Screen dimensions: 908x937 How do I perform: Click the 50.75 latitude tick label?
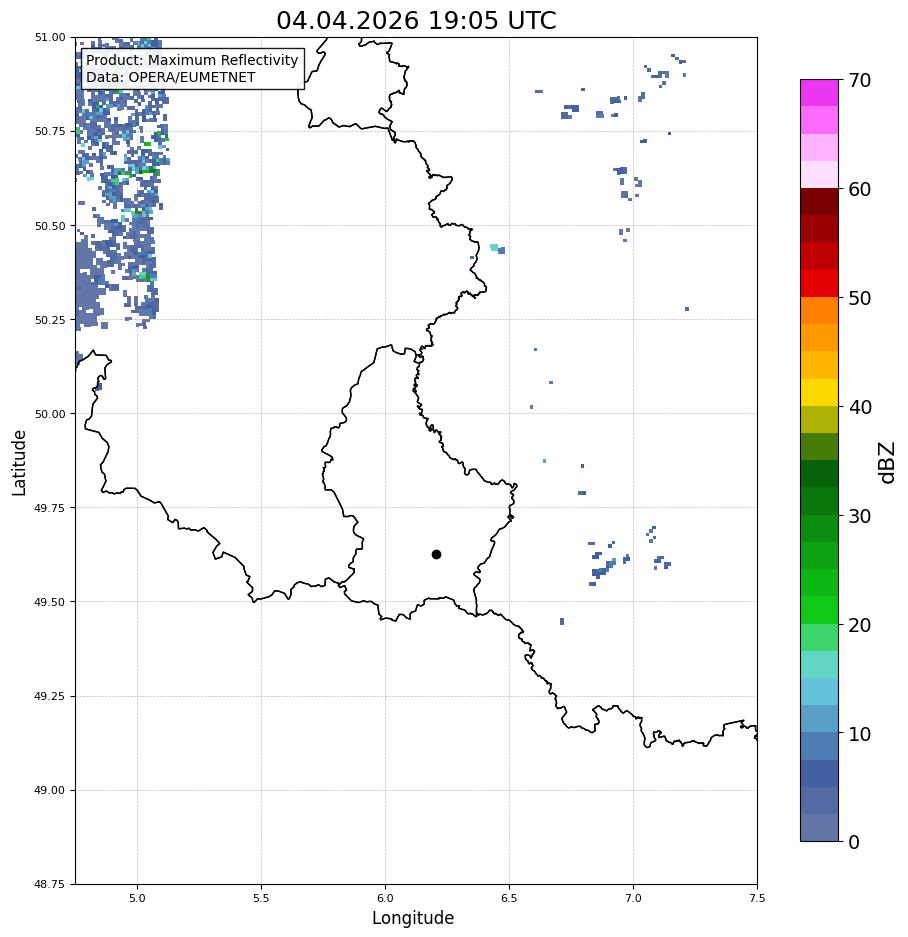click(50, 131)
